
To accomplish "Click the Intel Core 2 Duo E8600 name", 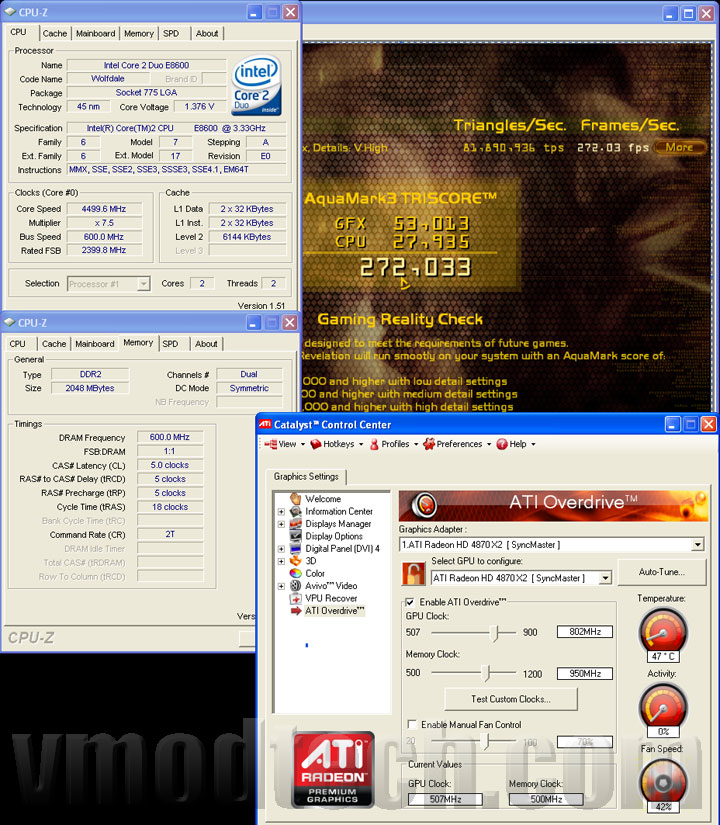I will coord(146,65).
